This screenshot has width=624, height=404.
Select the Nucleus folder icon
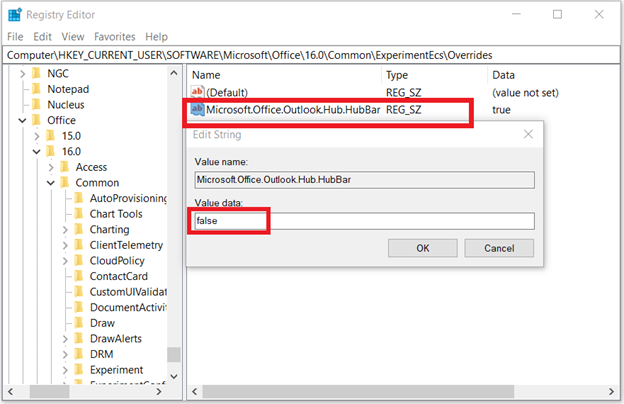click(x=37, y=104)
